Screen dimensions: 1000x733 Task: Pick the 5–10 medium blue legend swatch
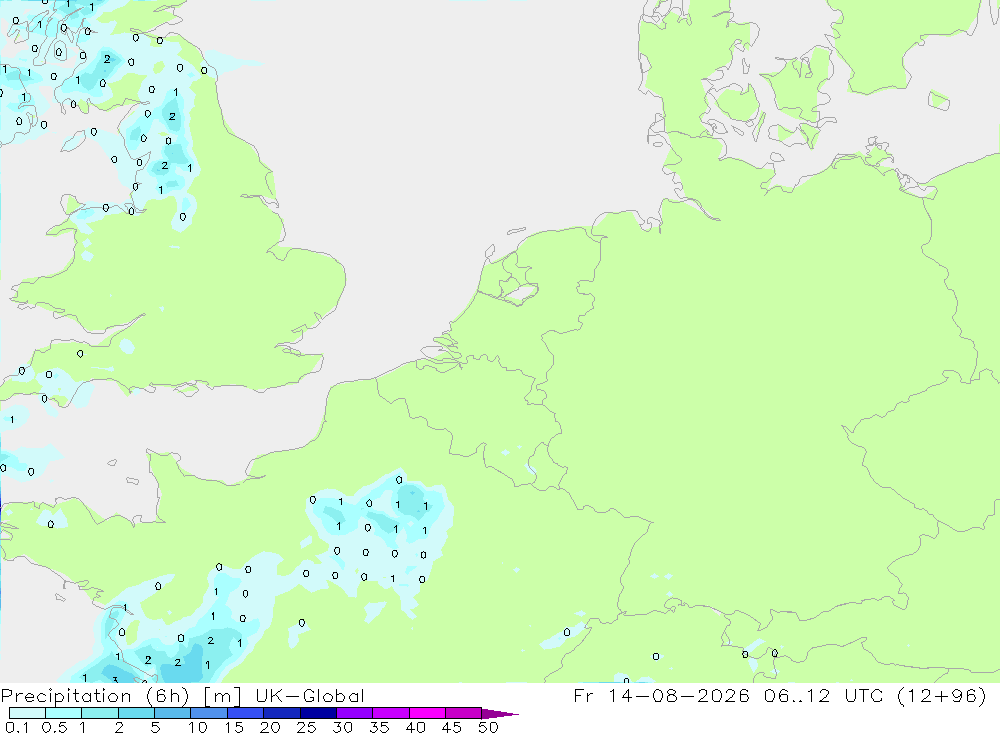[173, 713]
